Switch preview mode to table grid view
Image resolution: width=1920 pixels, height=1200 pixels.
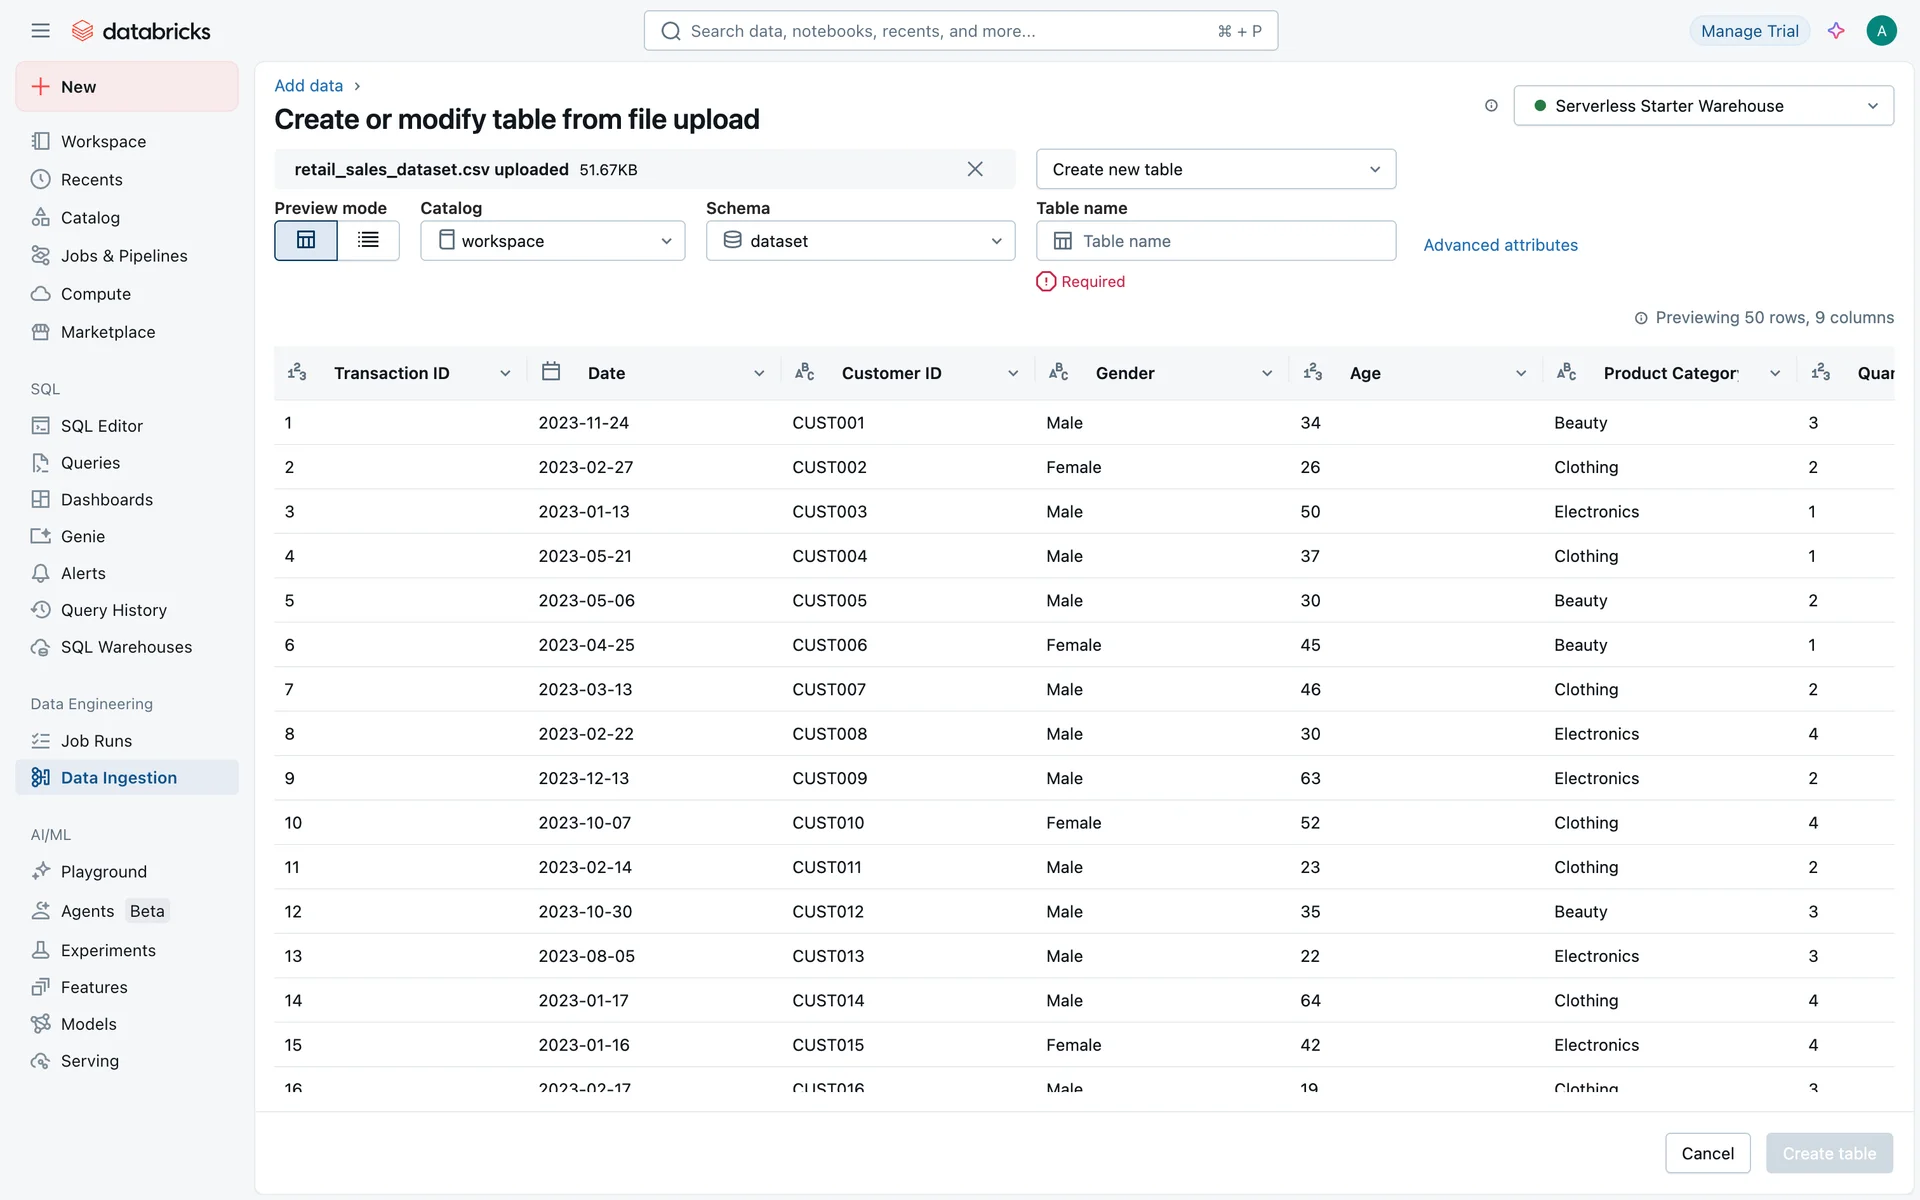pyautogui.click(x=306, y=240)
